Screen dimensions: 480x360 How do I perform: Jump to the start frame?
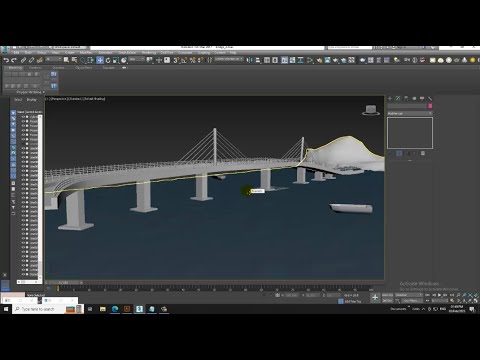coord(428,295)
